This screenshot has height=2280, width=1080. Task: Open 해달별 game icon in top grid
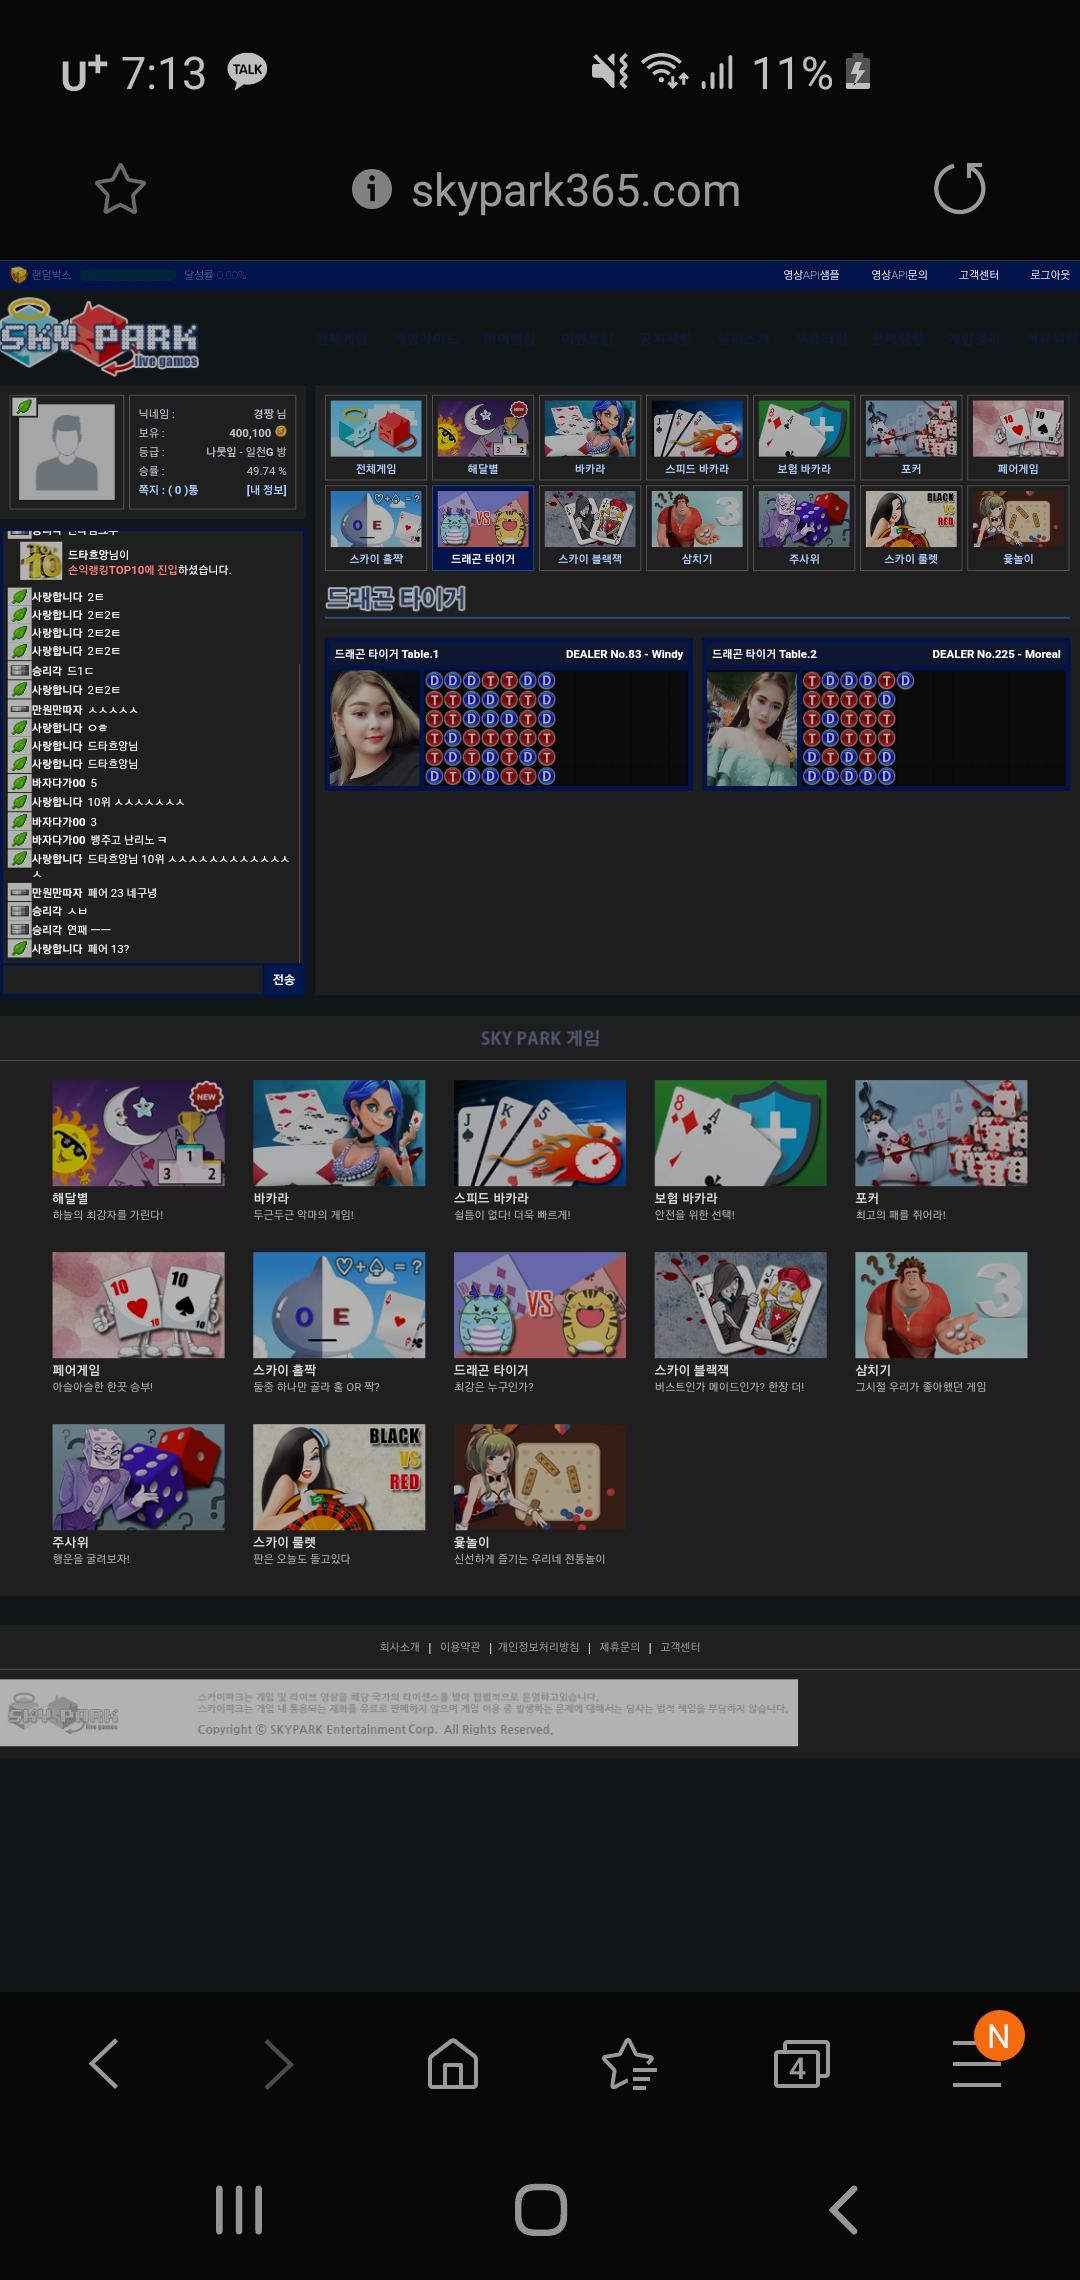[483, 437]
